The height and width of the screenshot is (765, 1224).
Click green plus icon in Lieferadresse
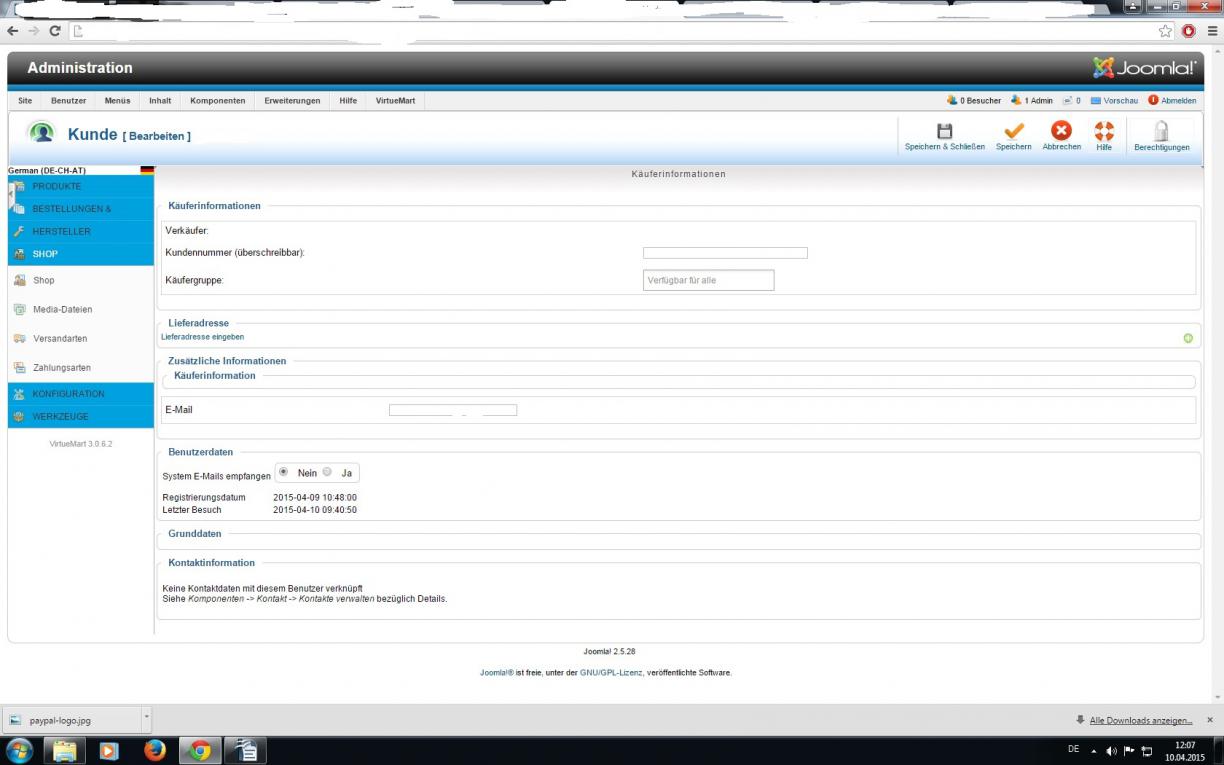click(1188, 338)
